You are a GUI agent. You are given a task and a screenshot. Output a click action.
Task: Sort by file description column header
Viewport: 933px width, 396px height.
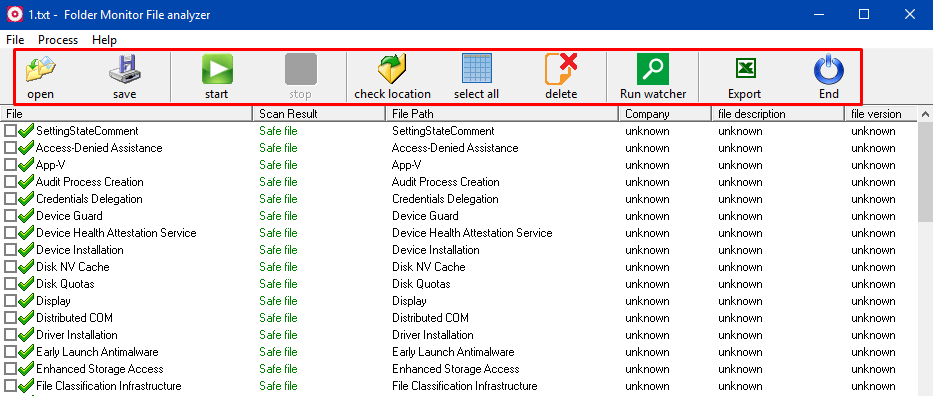coord(778,114)
